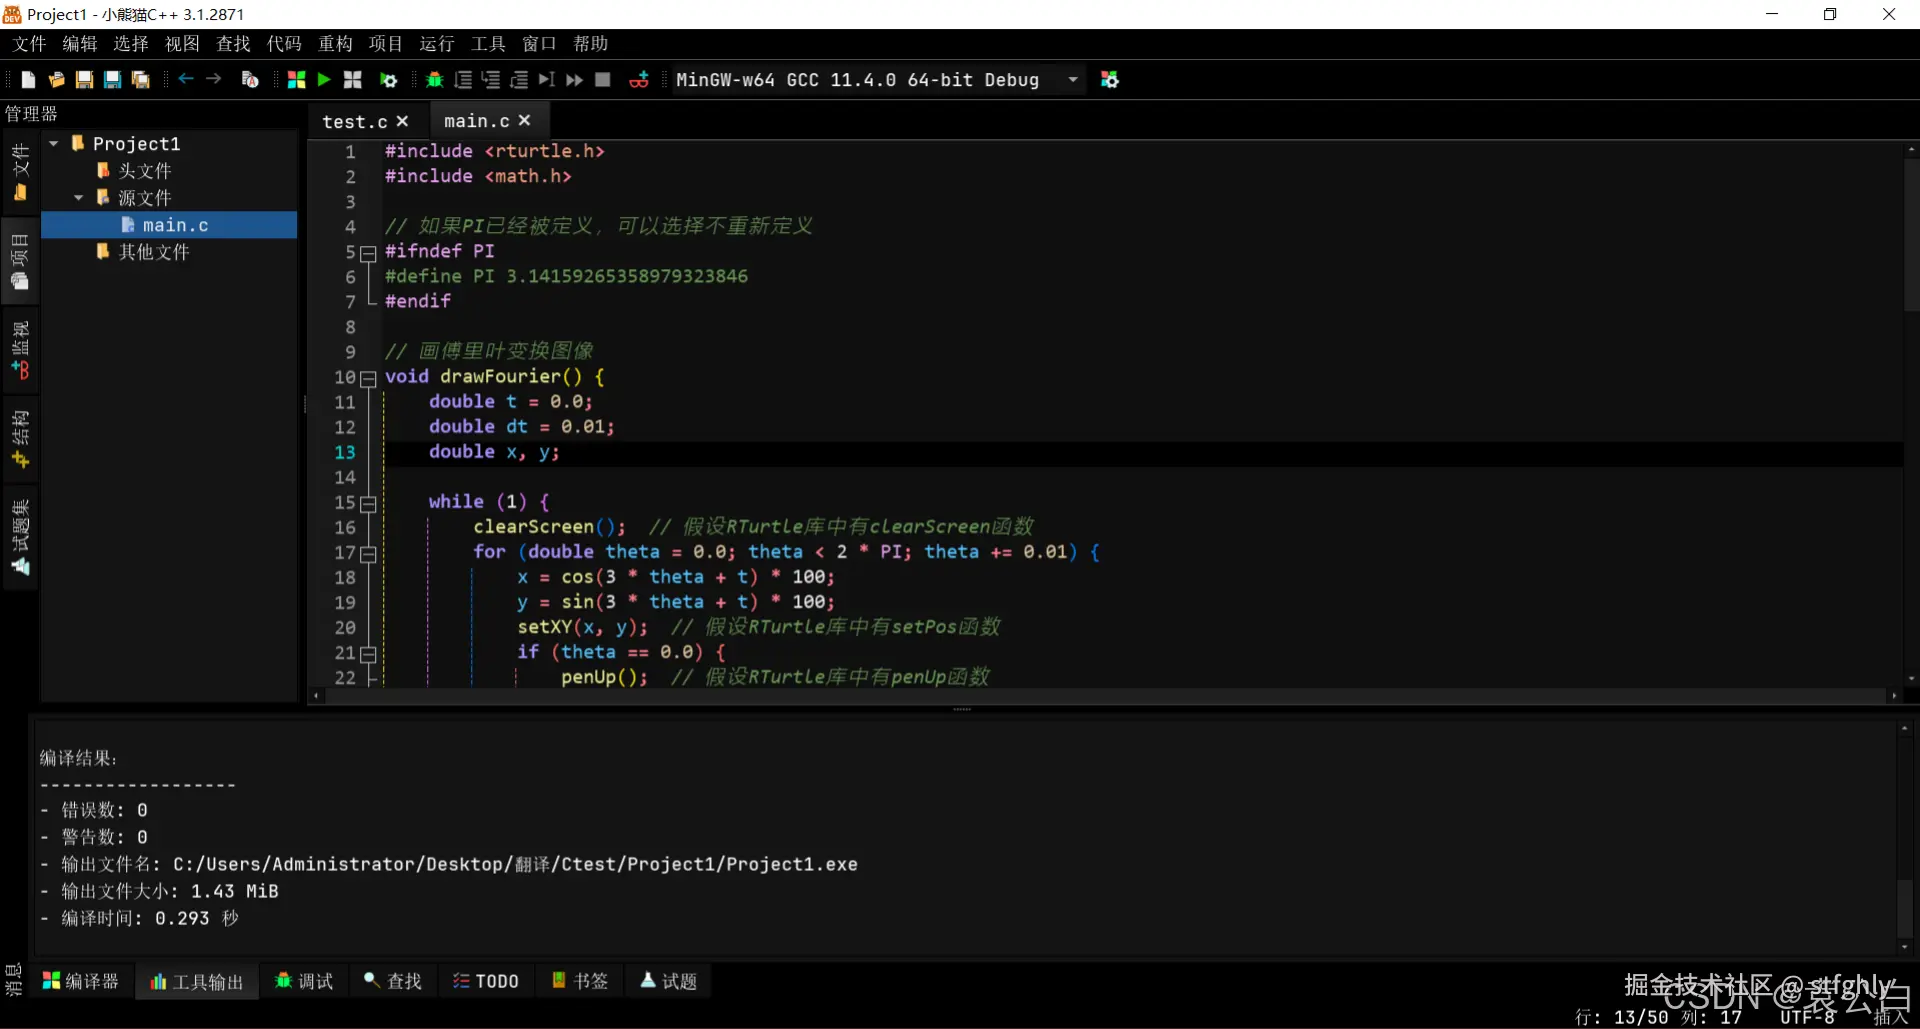Save the current file with yellow disk
Viewport: 1920px width, 1029px height.
point(84,80)
